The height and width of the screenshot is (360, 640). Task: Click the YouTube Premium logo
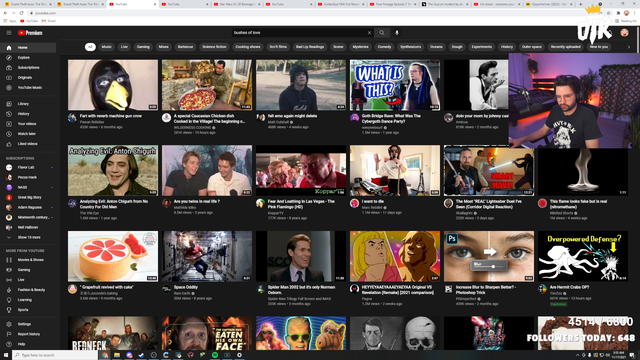(x=30, y=33)
